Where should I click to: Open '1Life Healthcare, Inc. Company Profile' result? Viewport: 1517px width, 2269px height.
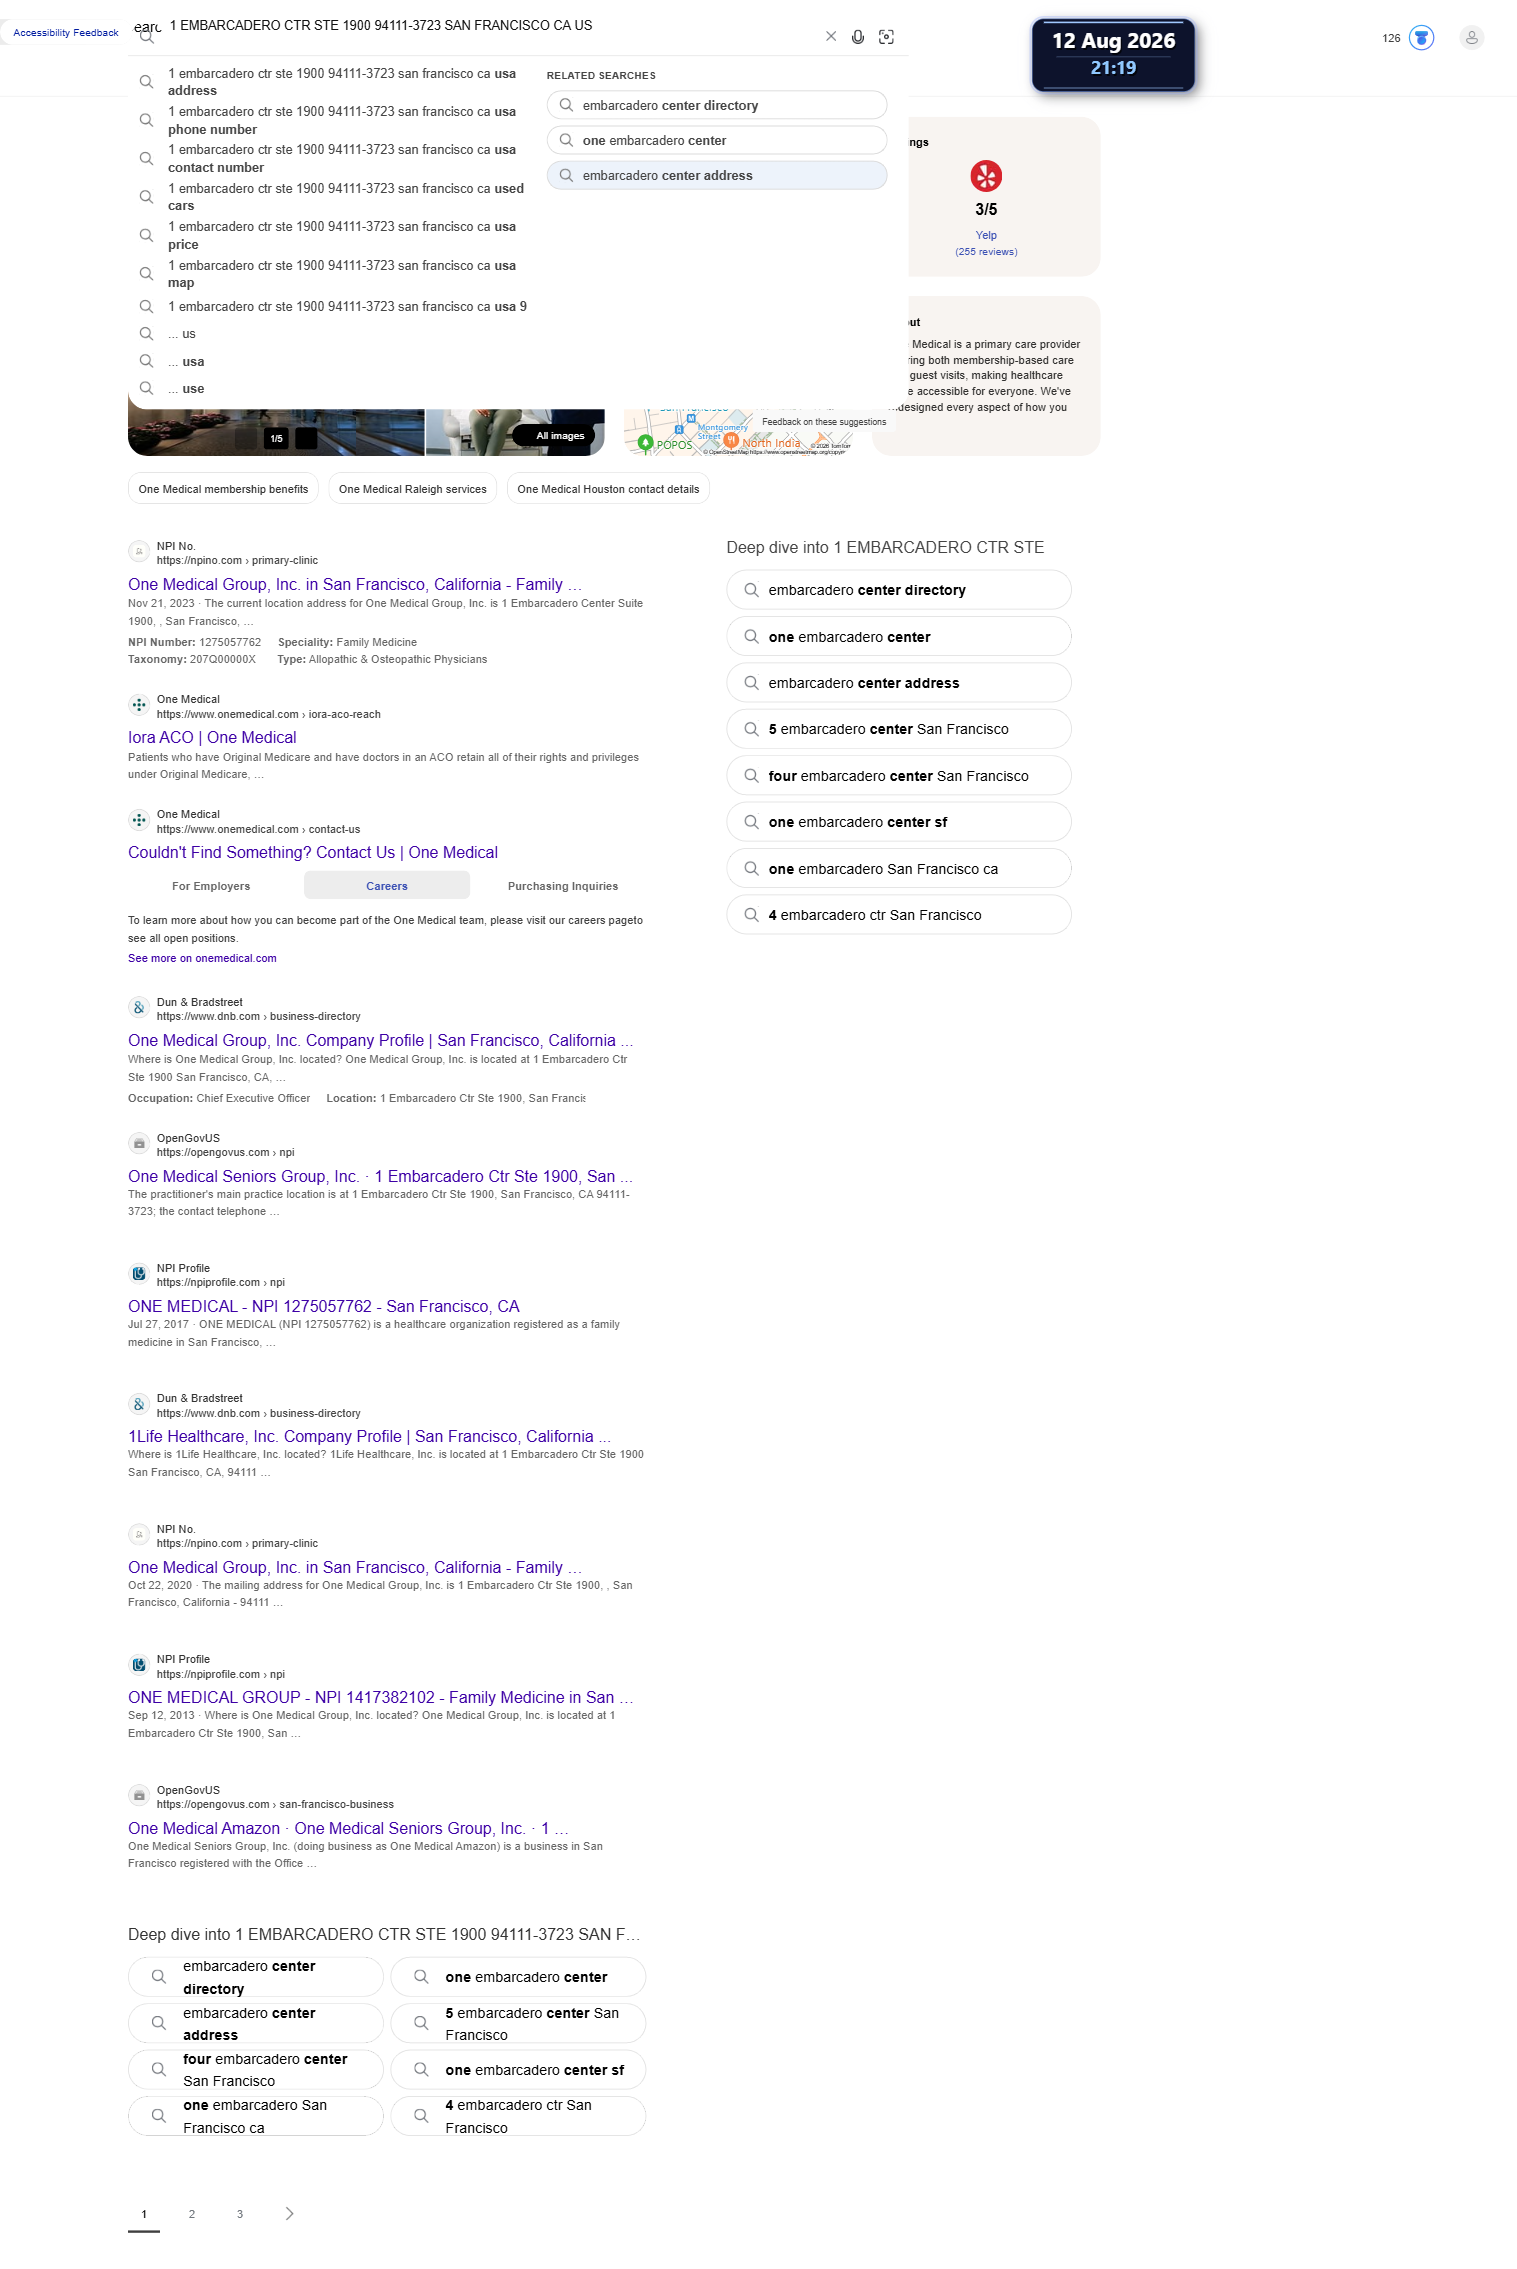tap(369, 1437)
